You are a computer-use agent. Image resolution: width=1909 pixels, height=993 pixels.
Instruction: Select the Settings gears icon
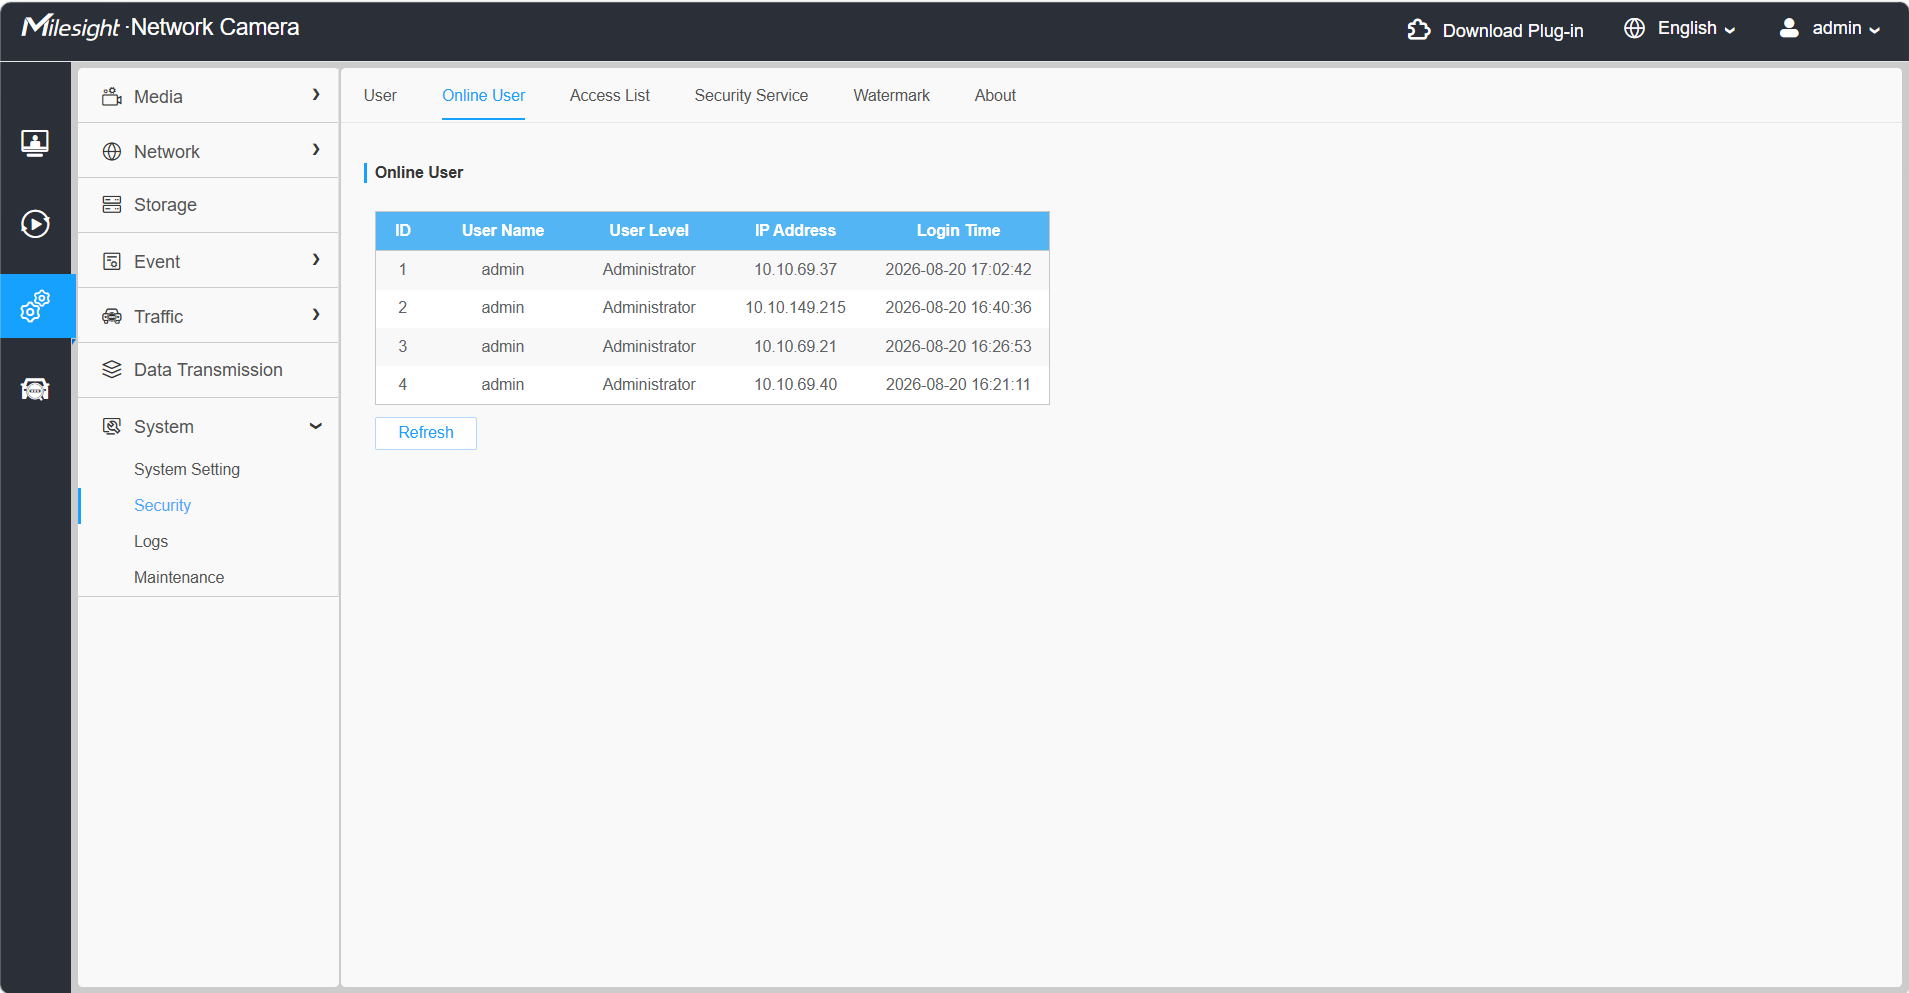point(35,306)
